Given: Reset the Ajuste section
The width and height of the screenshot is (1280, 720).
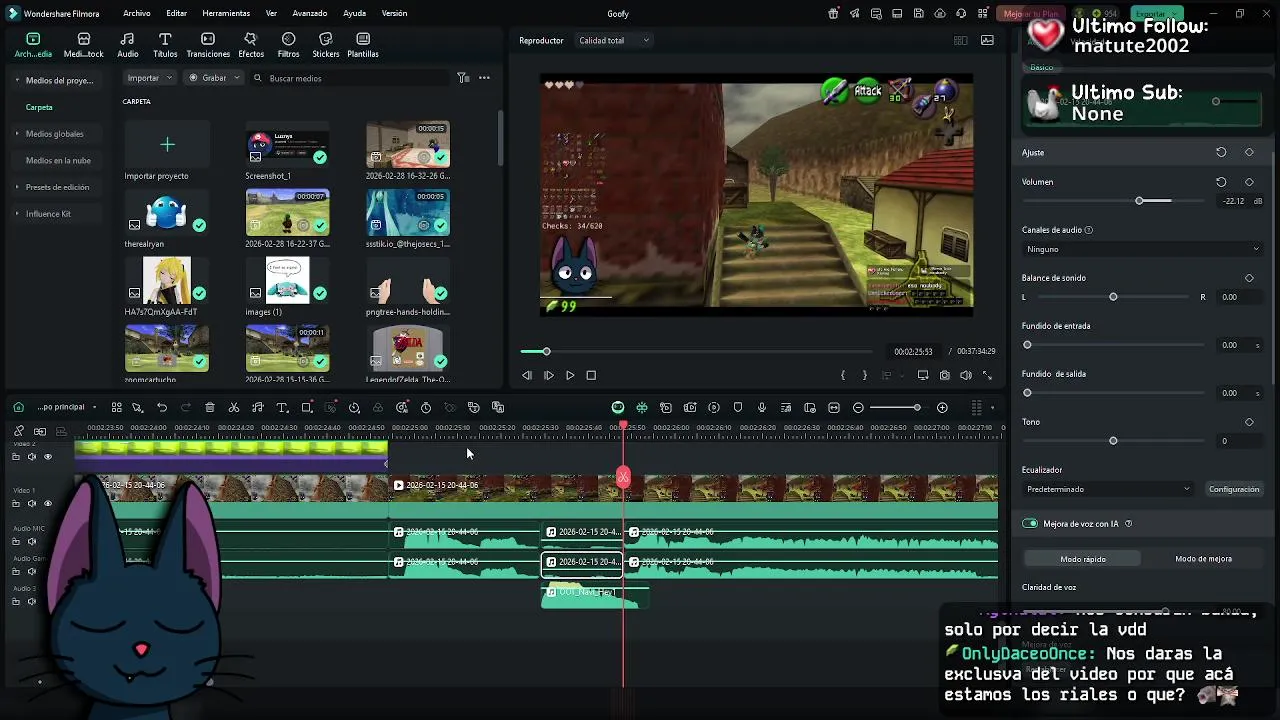Looking at the screenshot, I should pyautogui.click(x=1221, y=152).
